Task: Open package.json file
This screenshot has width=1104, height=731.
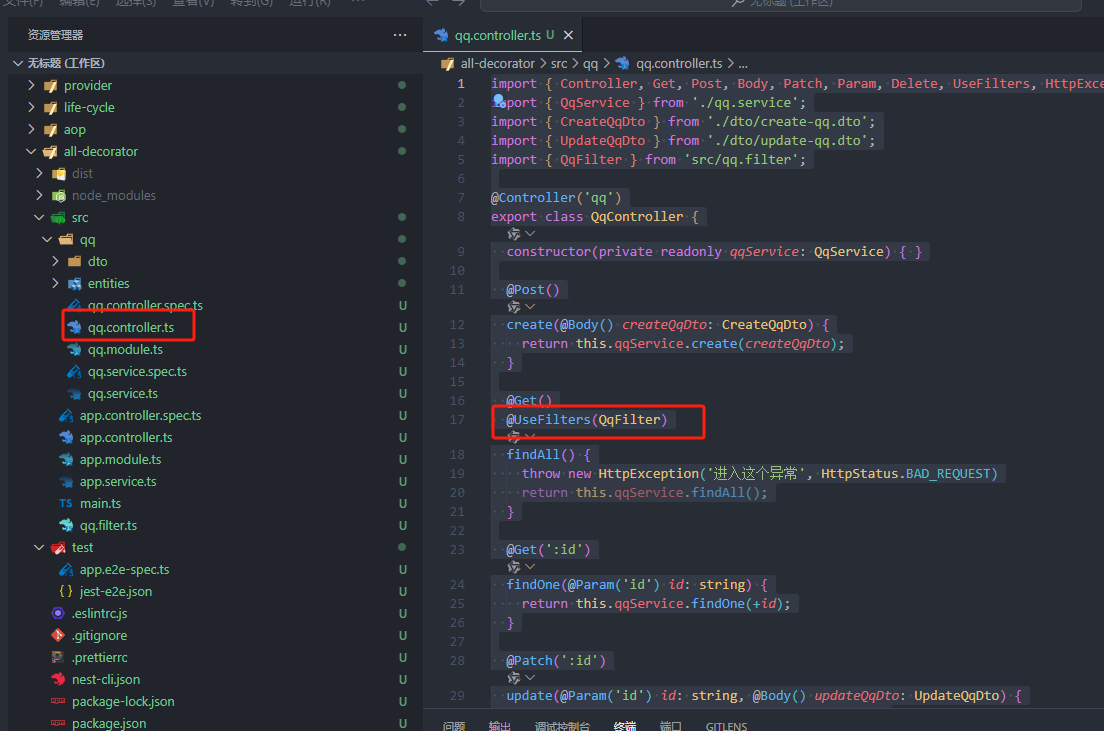Action: click(x=109, y=723)
